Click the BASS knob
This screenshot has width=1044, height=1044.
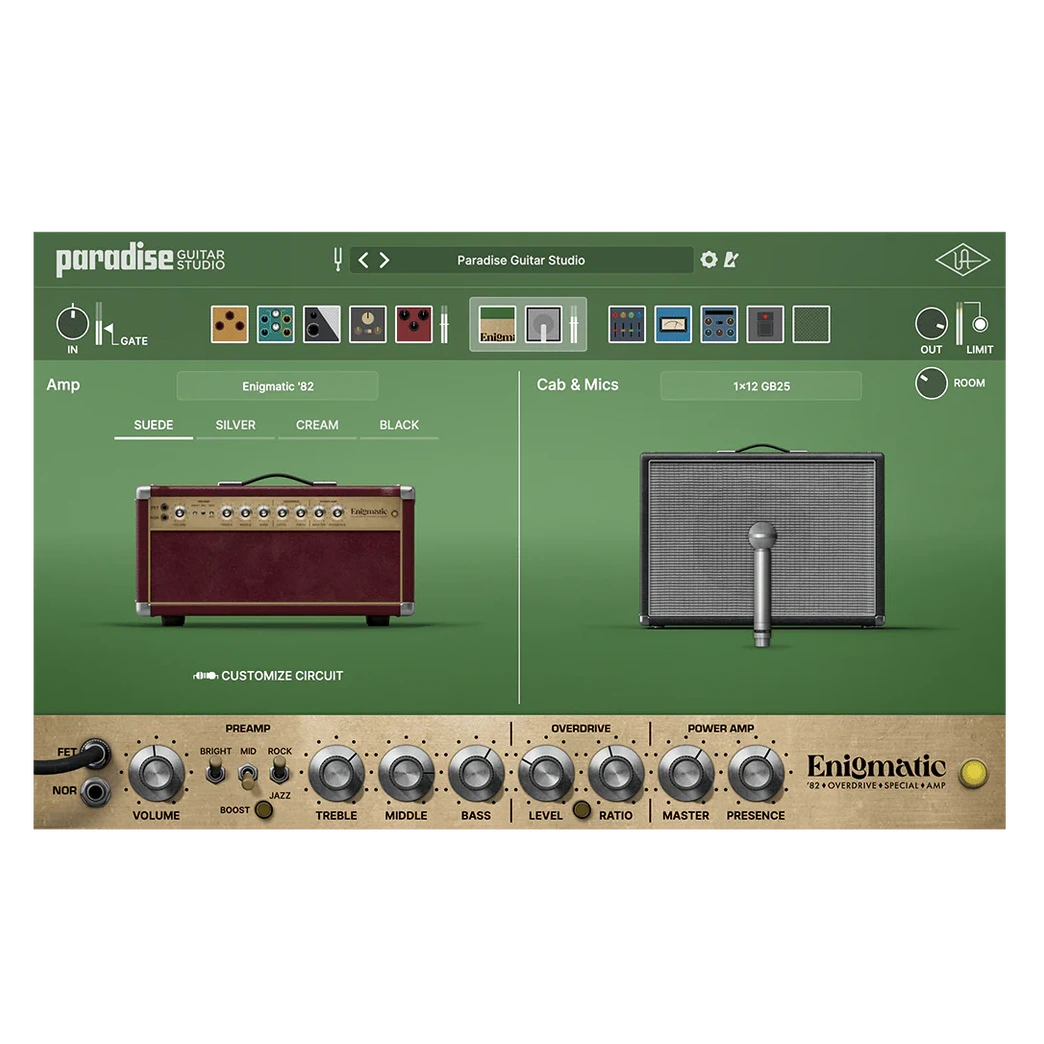[476, 773]
